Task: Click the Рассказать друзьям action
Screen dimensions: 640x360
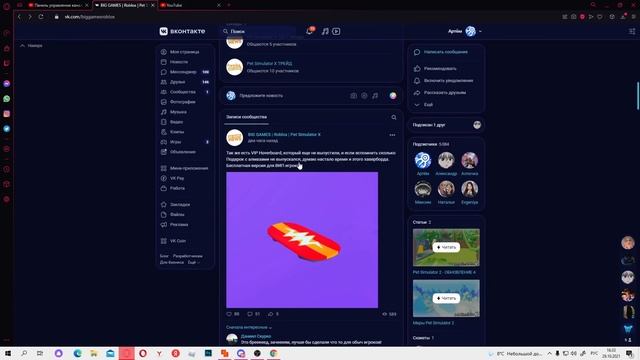Action: tap(444, 93)
